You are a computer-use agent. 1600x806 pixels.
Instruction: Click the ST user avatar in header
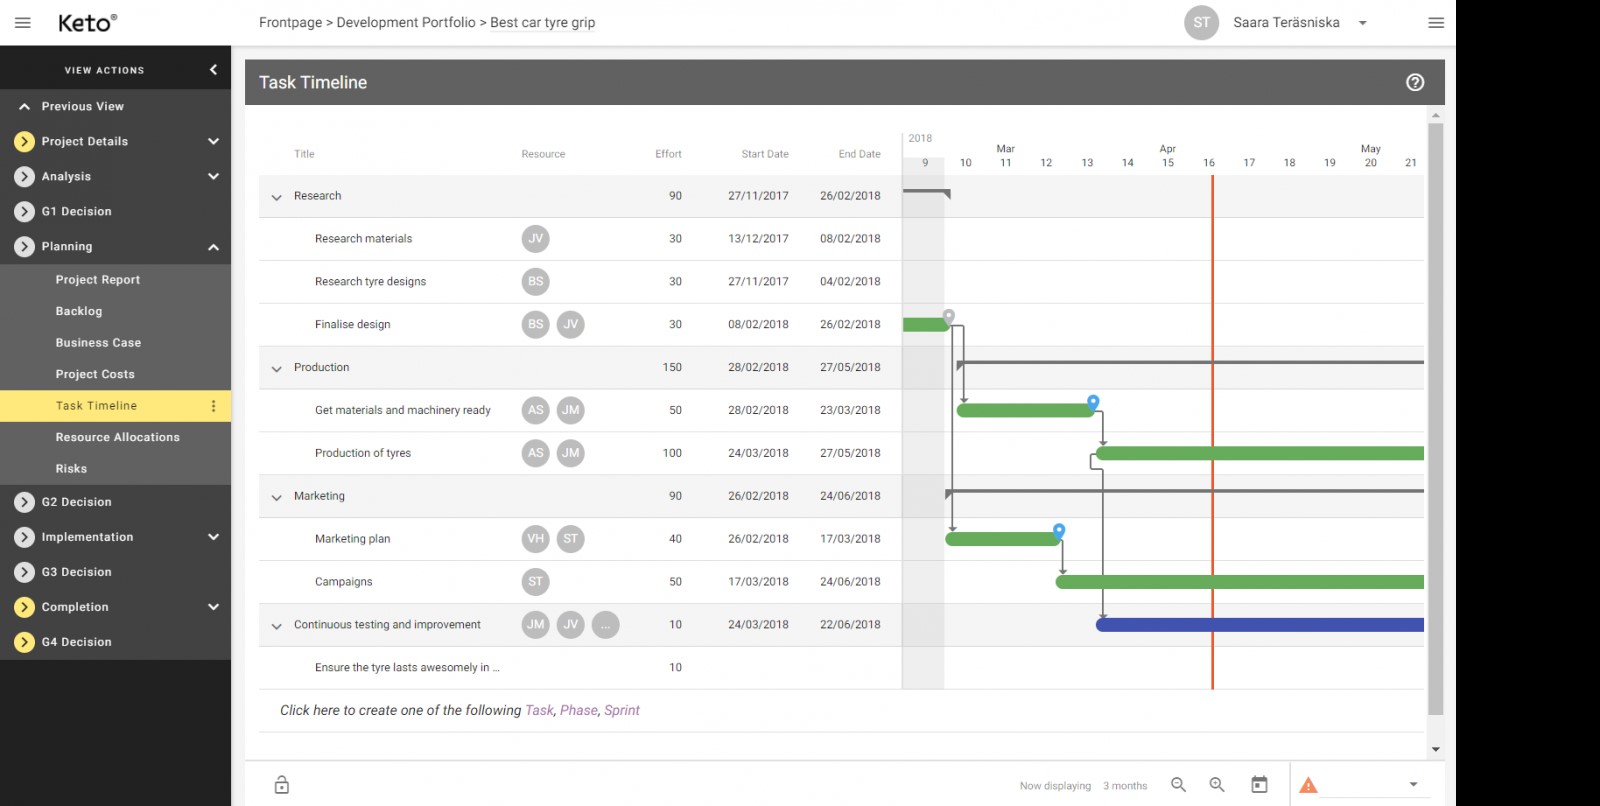pos(1201,22)
